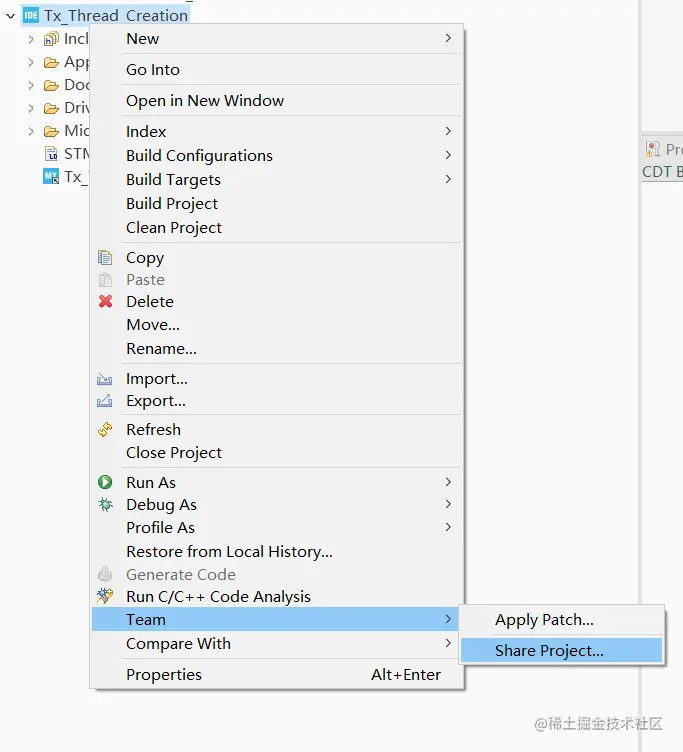Image resolution: width=683 pixels, height=752 pixels.
Task: Expand the Doc folder node
Action: point(31,85)
